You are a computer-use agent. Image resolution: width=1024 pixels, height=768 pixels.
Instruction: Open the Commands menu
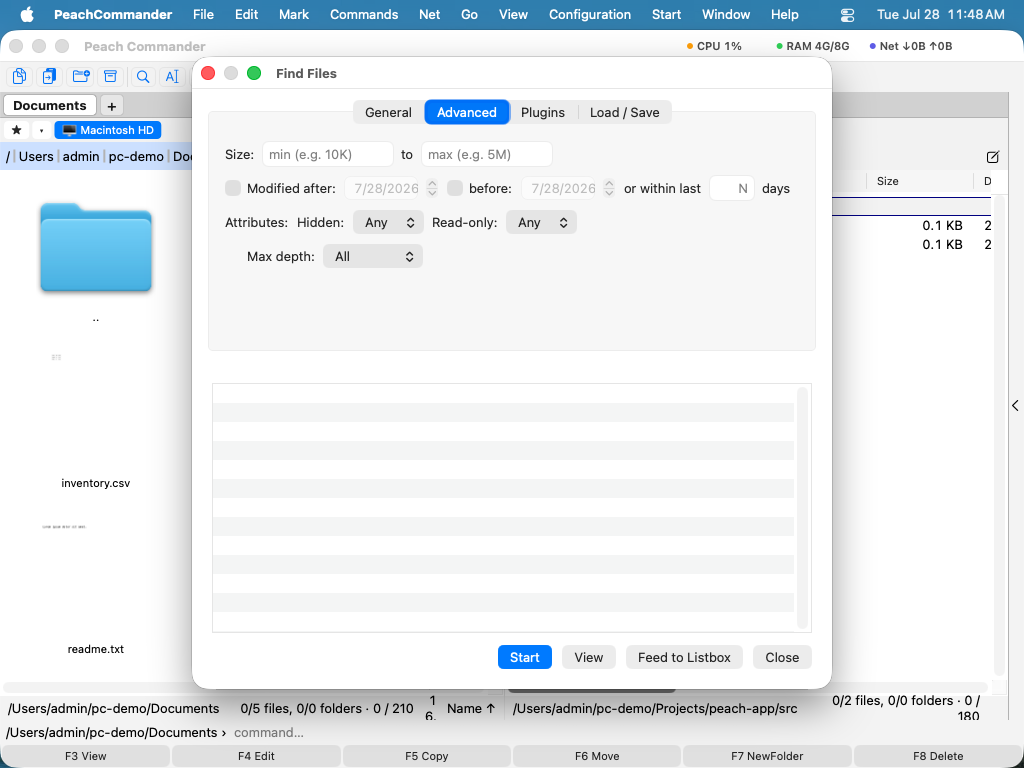[364, 14]
